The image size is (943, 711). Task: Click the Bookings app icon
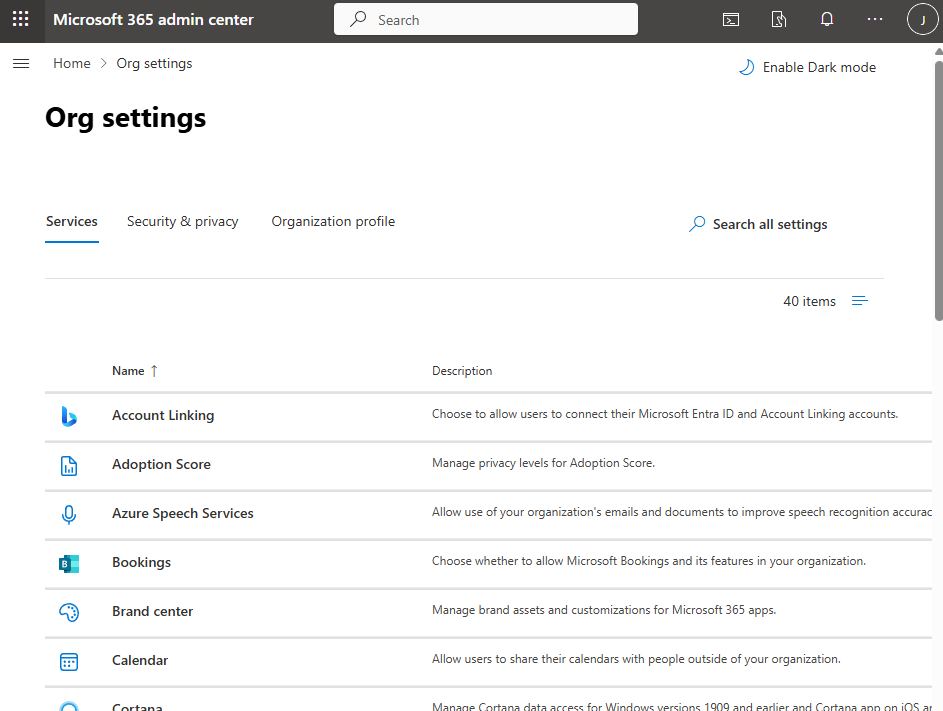pyautogui.click(x=69, y=564)
